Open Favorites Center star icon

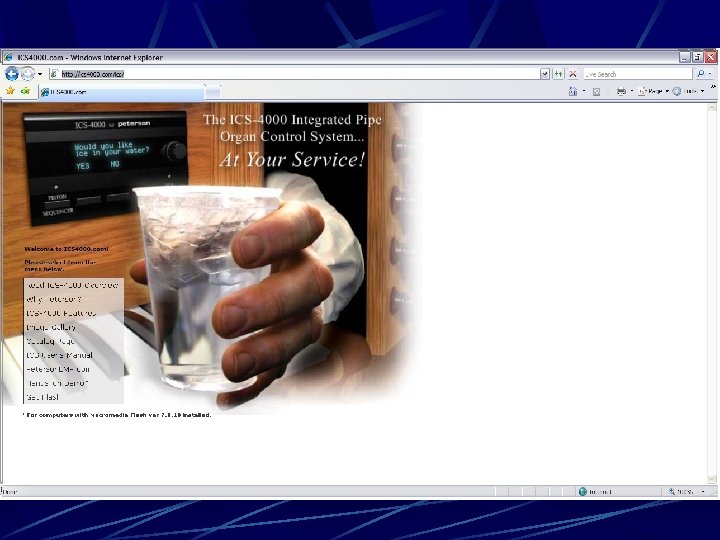pyautogui.click(x=10, y=91)
